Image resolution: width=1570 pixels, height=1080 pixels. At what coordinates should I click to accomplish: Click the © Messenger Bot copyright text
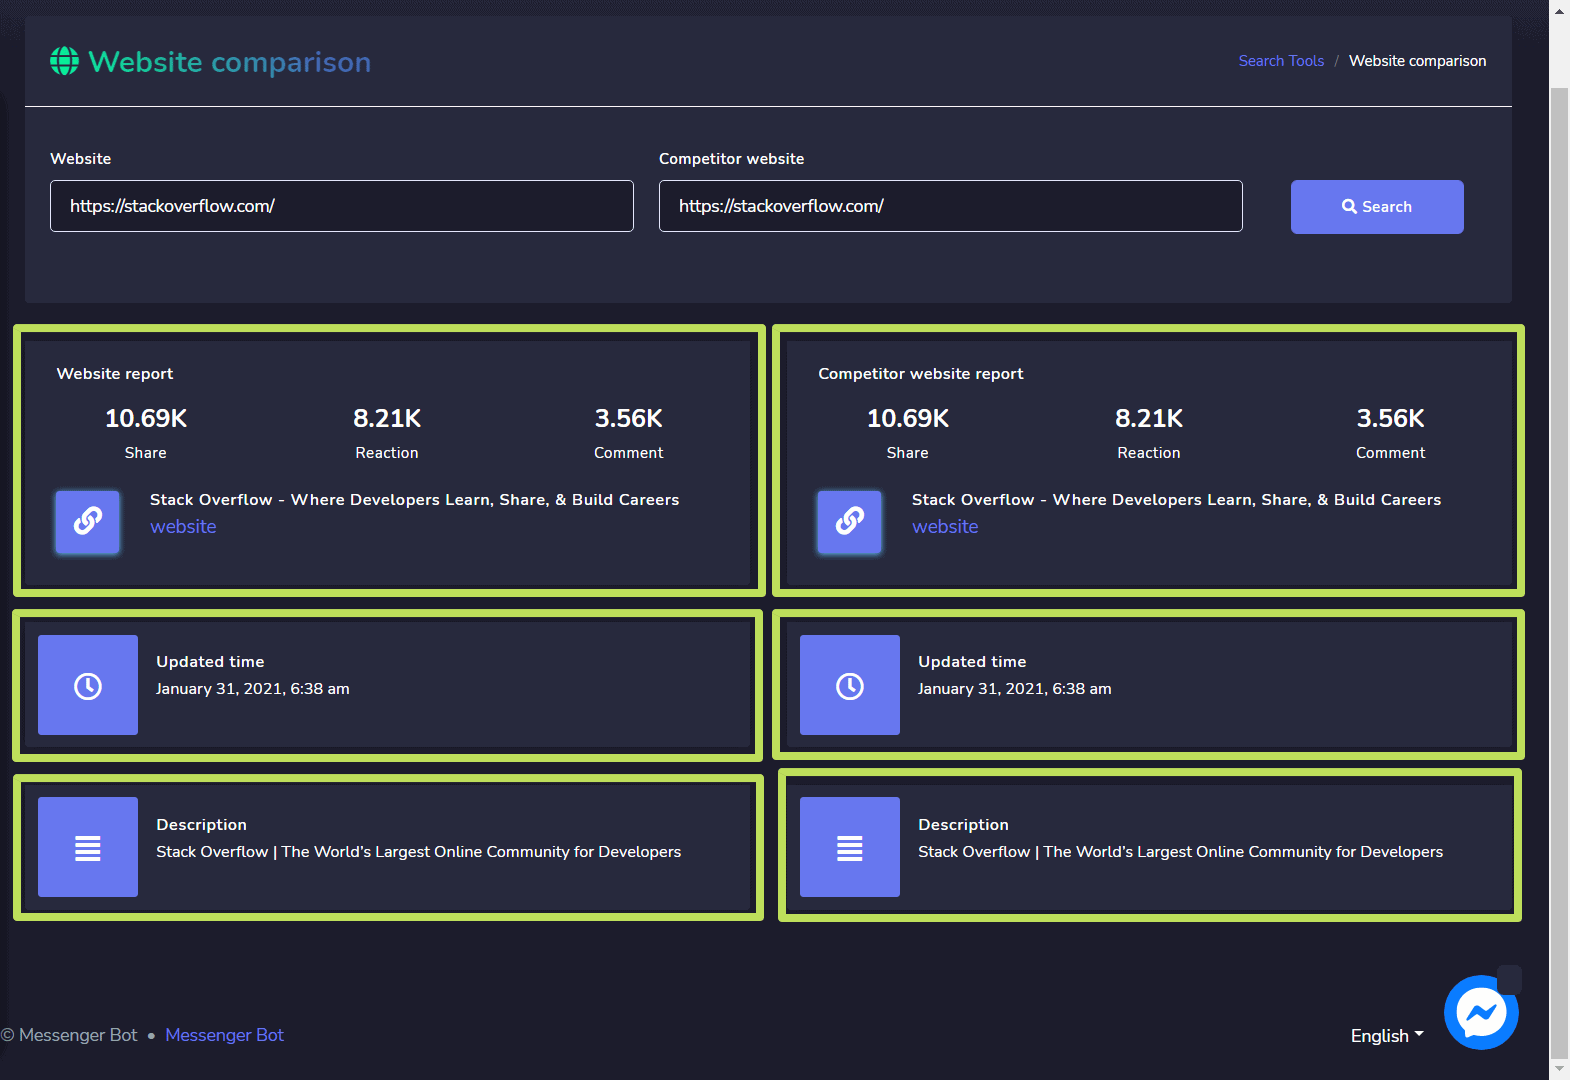point(69,1035)
